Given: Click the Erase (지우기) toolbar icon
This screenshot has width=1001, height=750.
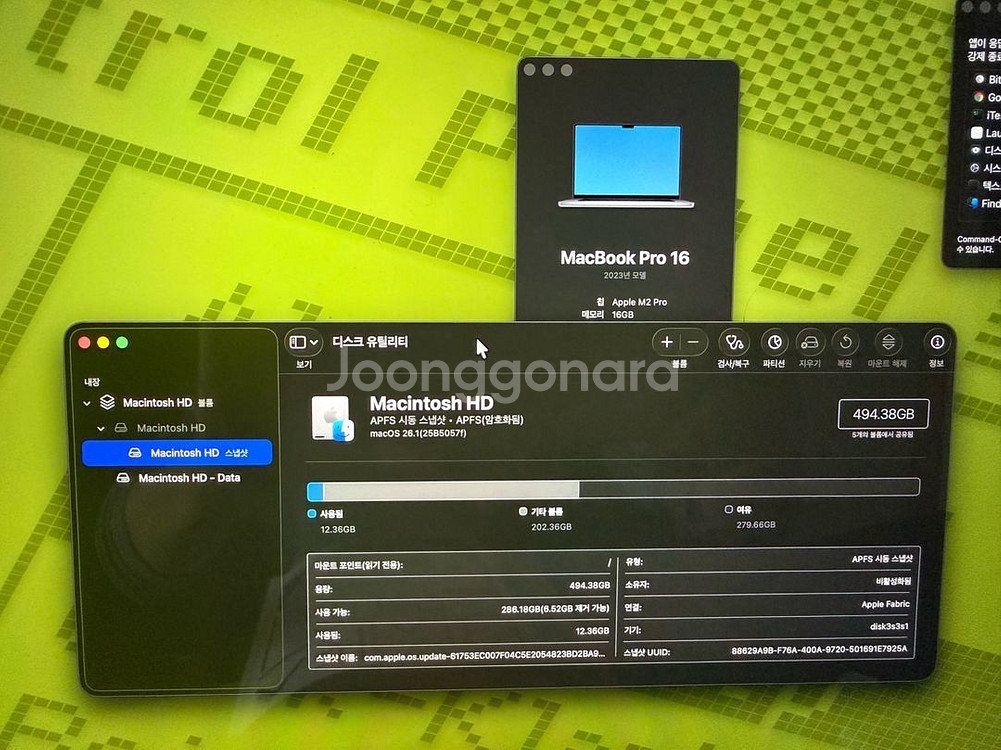Looking at the screenshot, I should pyautogui.click(x=810, y=342).
